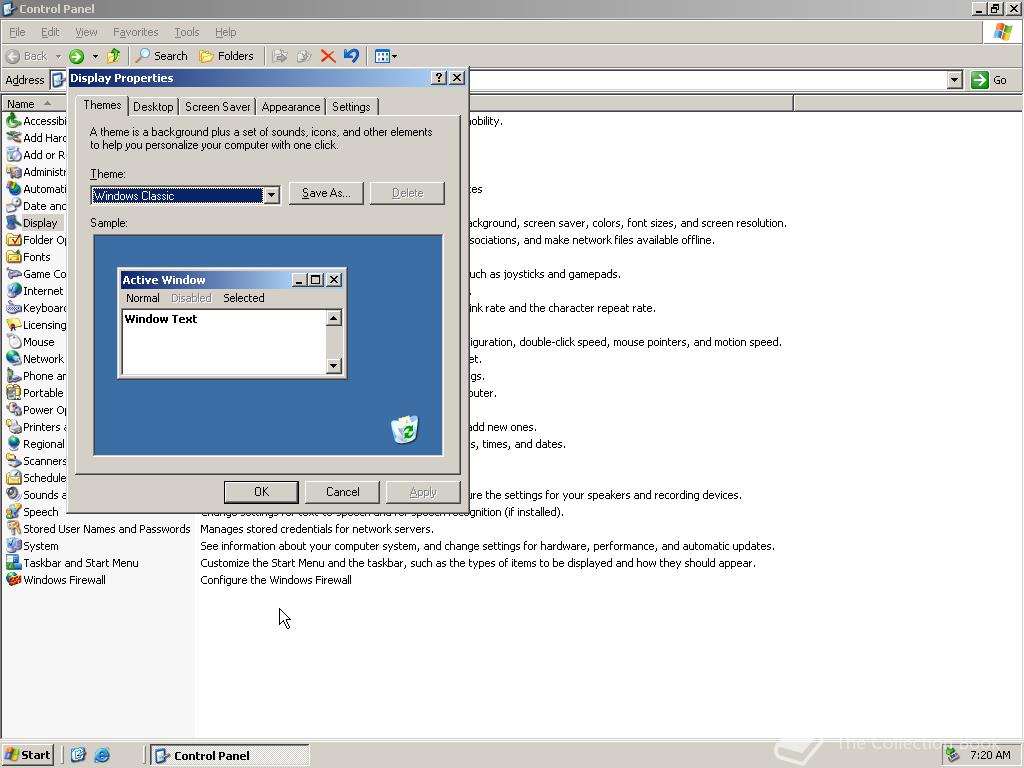Screen dimensions: 1024x768
Task: Open the Tools menu
Action: click(187, 32)
